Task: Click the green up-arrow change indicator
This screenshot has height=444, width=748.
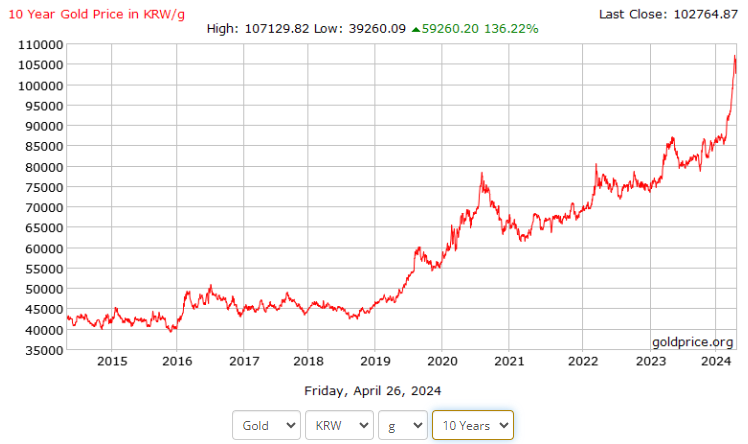Action: (x=416, y=30)
